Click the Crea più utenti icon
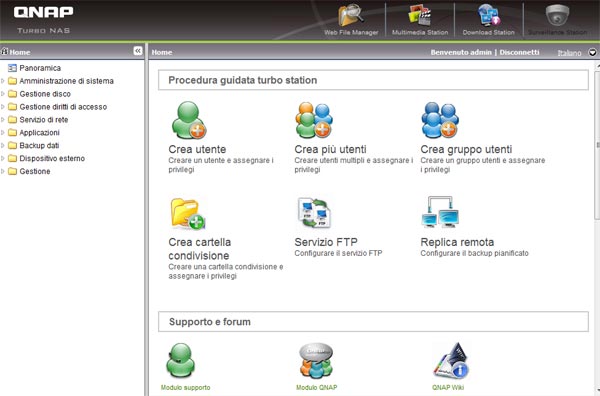Image resolution: width=600 pixels, height=396 pixels. (314, 120)
